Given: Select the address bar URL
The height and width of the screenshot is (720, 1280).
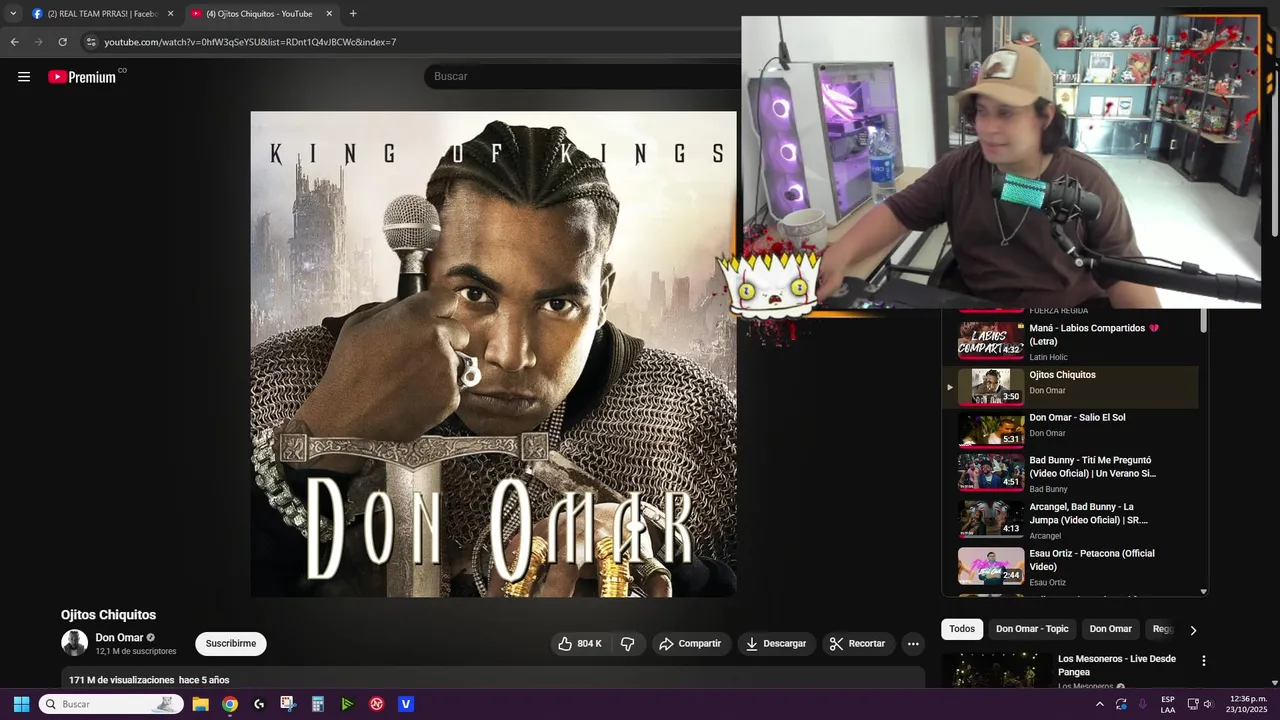Looking at the screenshot, I should pyautogui.click(x=250, y=42).
